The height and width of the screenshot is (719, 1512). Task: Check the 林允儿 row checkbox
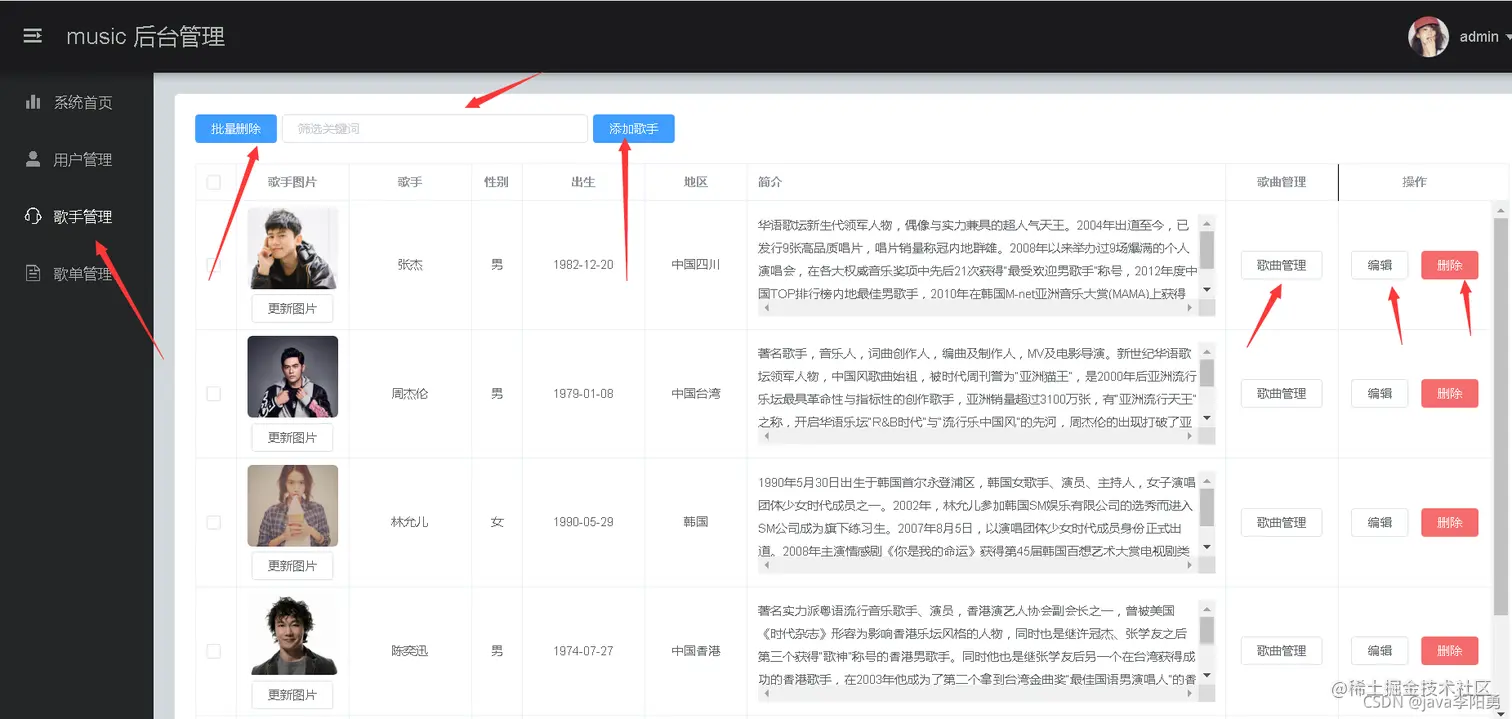[213, 522]
